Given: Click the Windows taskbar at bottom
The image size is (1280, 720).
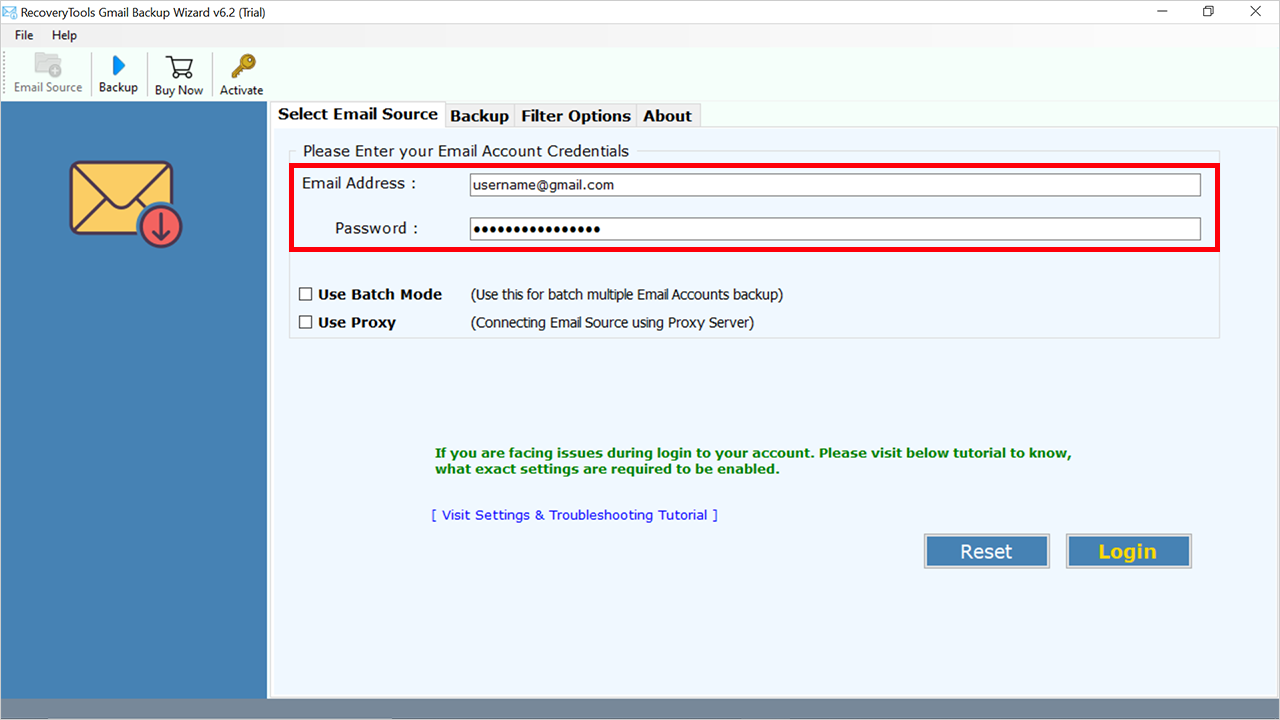Looking at the screenshot, I should [640, 712].
